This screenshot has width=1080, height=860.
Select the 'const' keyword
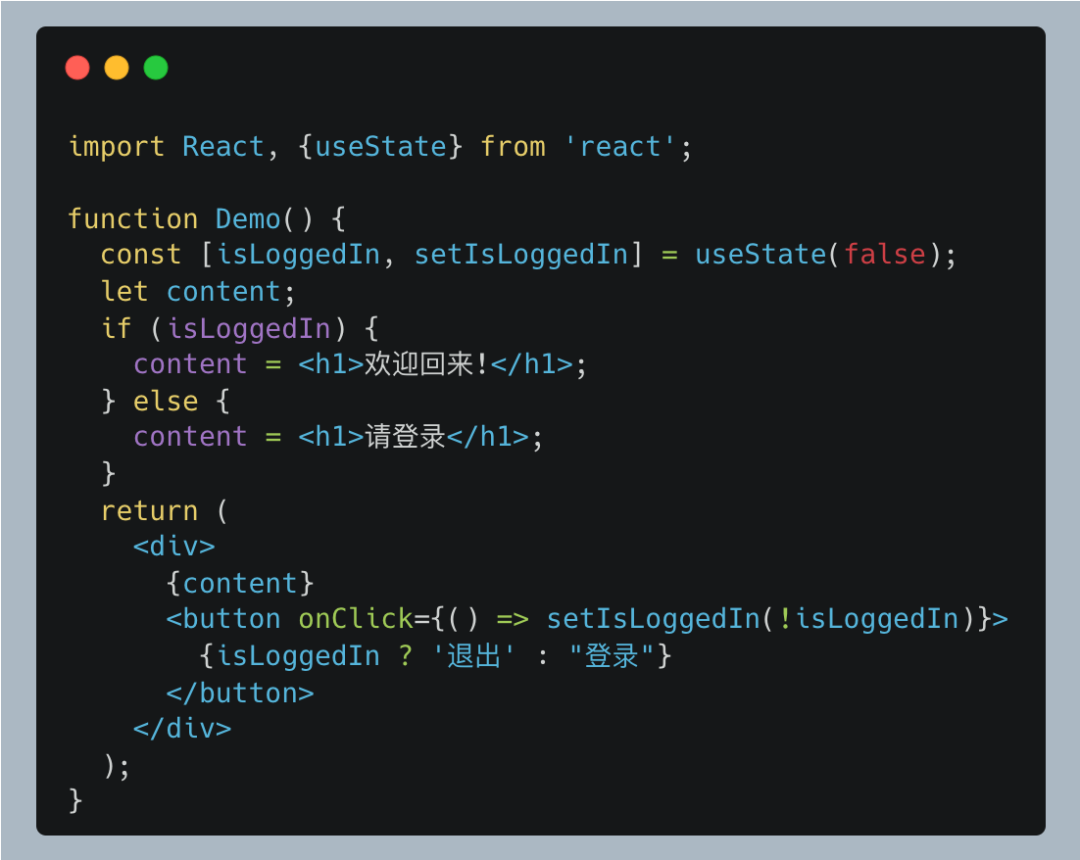pos(141,255)
